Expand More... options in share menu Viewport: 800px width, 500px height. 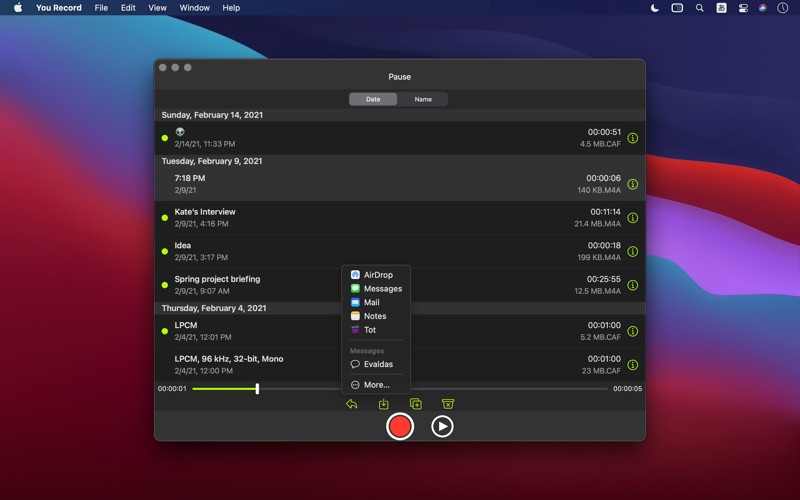(x=376, y=385)
